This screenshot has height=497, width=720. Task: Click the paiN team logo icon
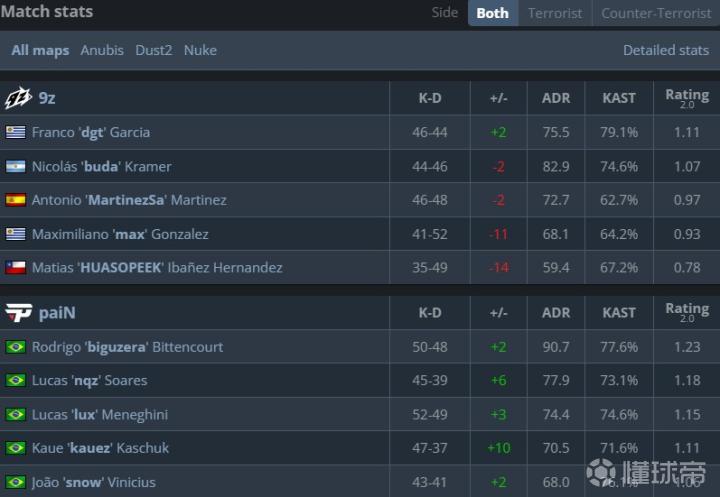[x=18, y=313]
